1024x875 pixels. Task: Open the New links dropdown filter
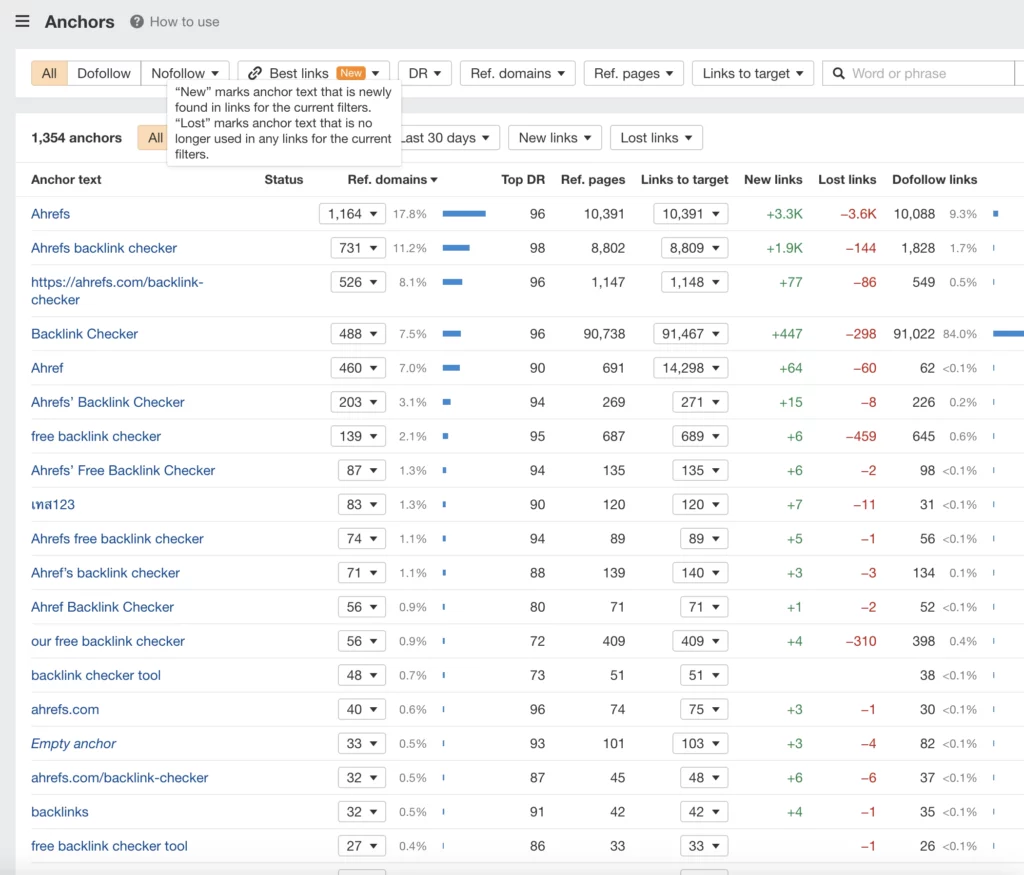pyautogui.click(x=554, y=138)
